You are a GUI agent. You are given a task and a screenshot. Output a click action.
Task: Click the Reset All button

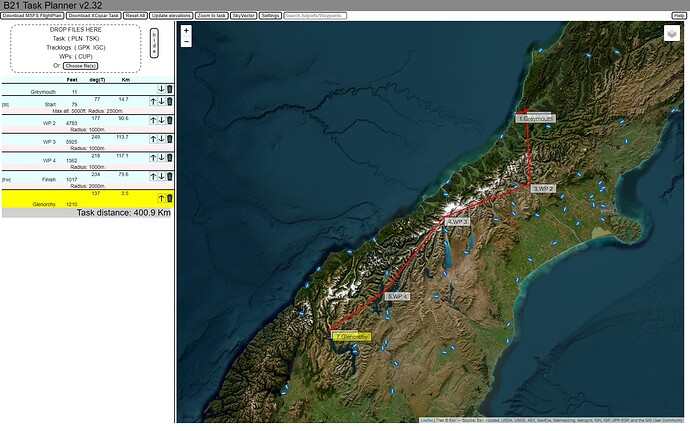coord(135,15)
